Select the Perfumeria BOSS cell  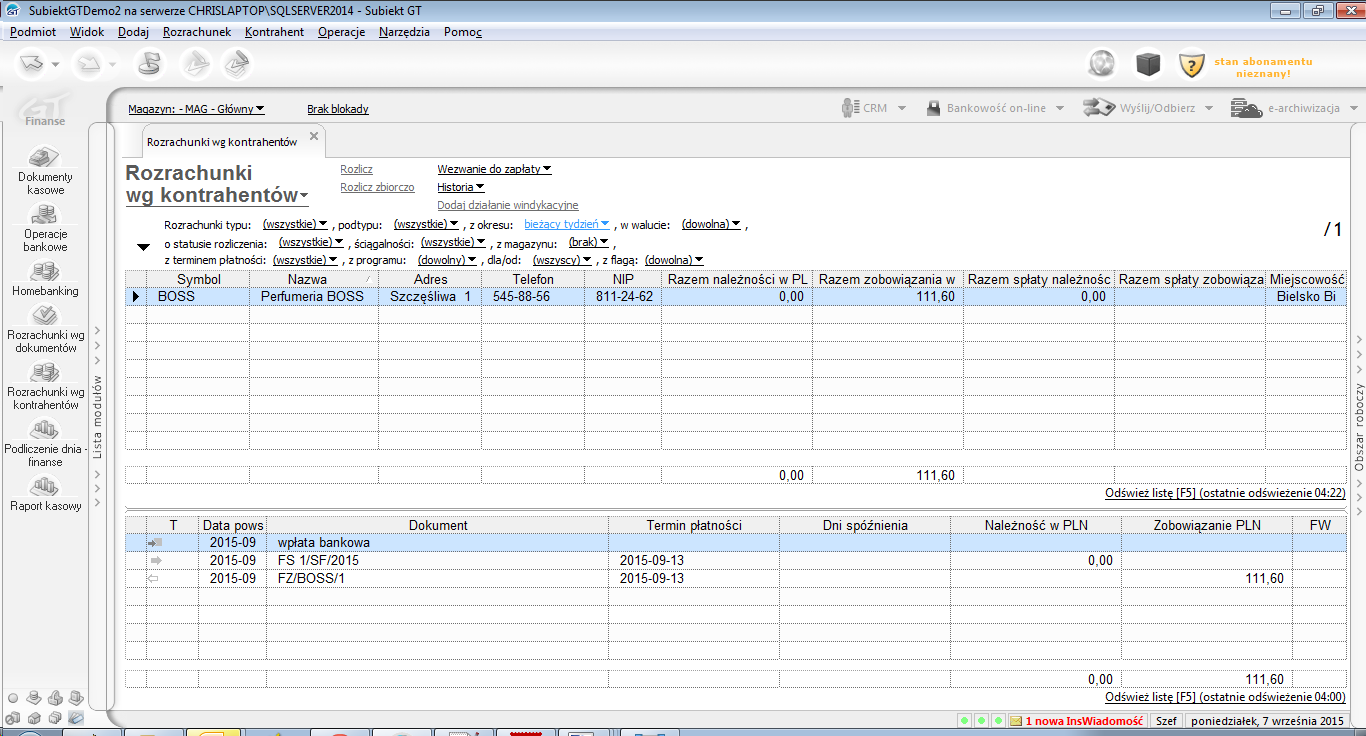coord(313,297)
